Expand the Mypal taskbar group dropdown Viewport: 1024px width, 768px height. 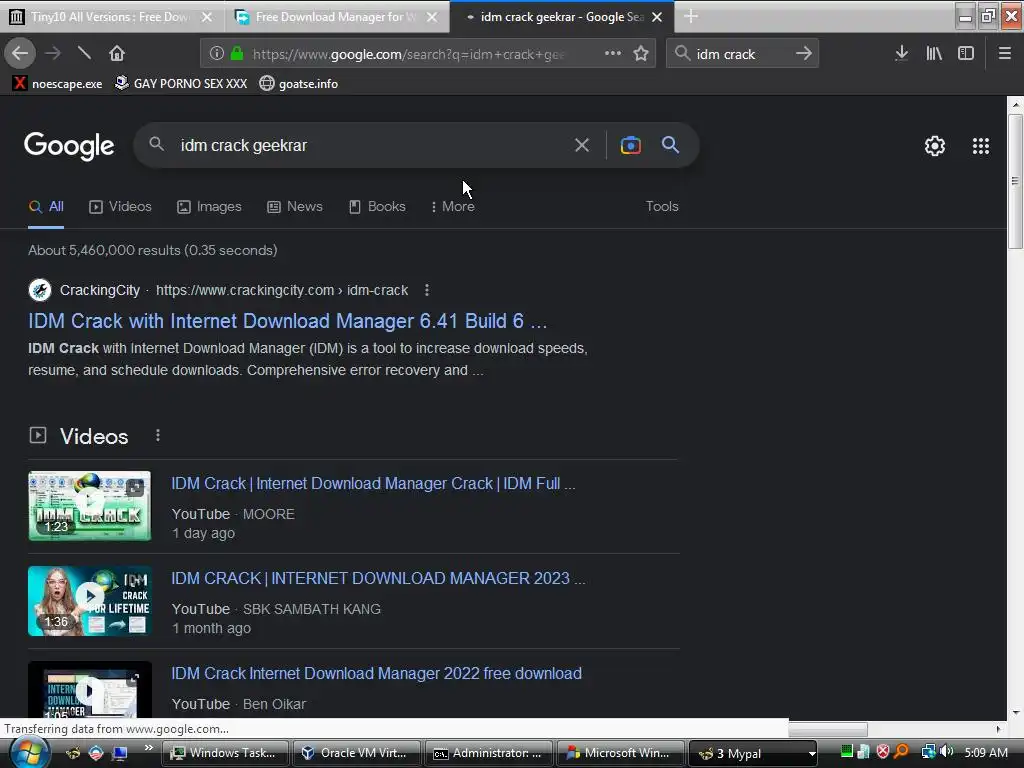click(x=812, y=753)
